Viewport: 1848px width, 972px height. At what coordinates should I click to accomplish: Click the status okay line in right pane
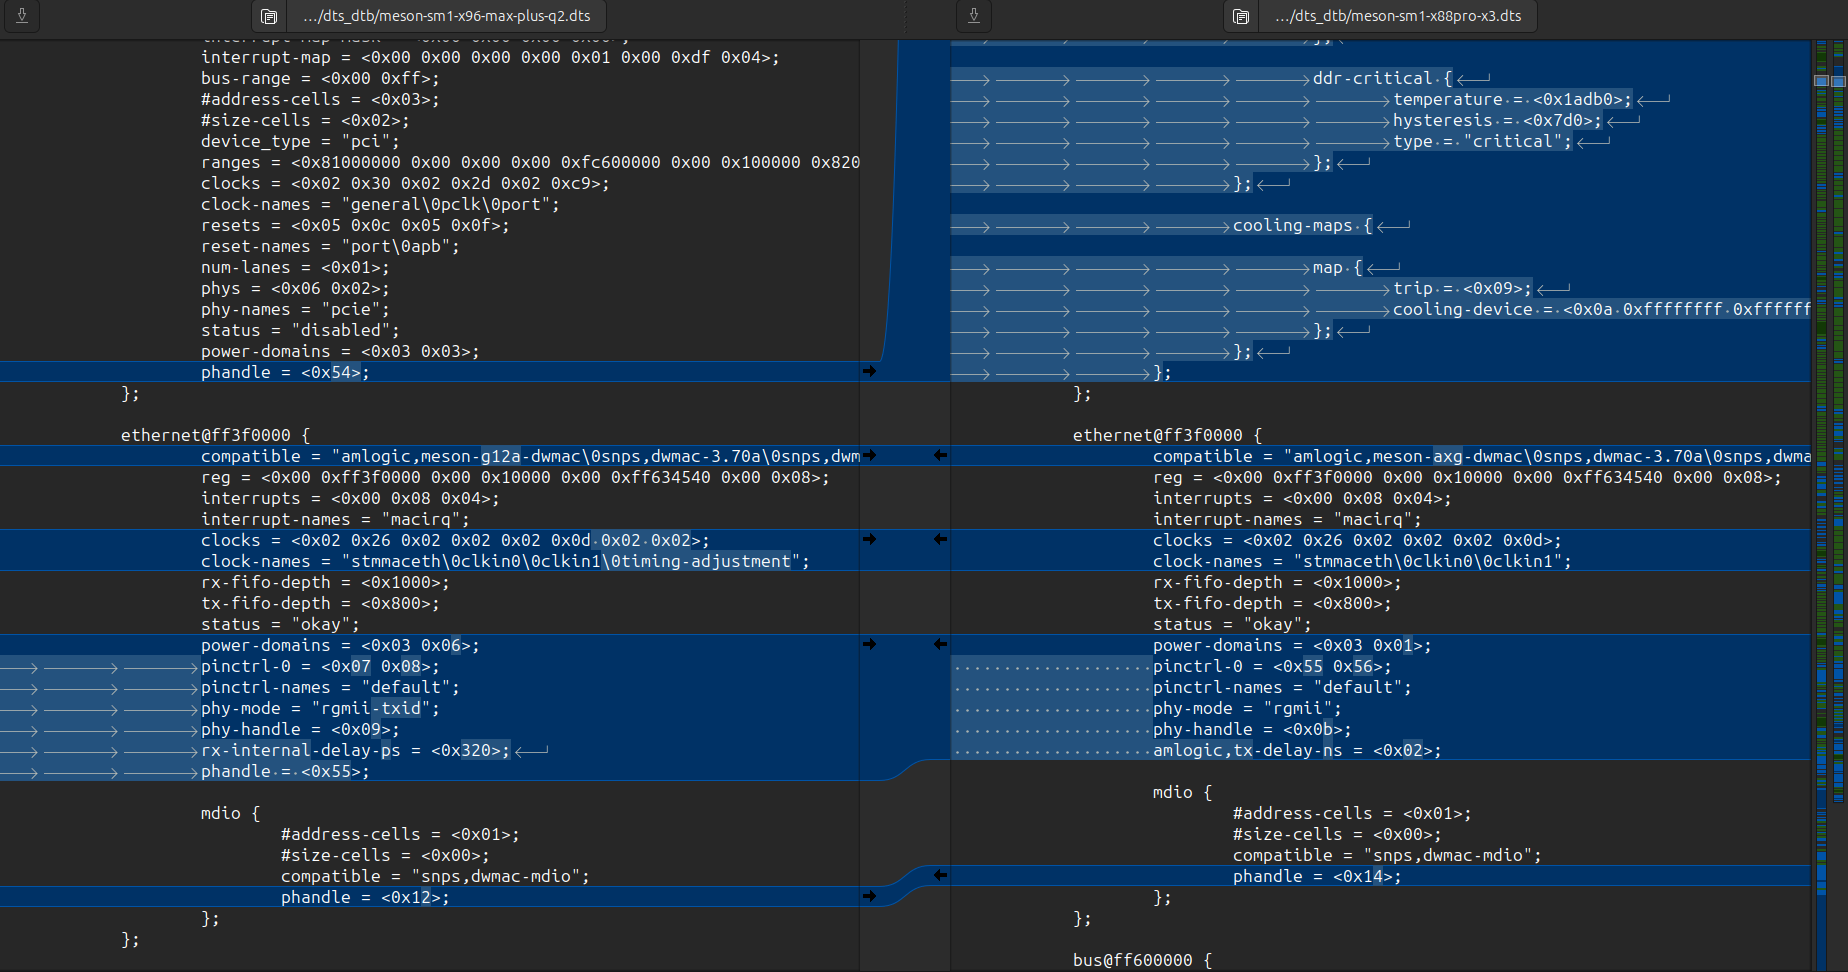click(x=1230, y=624)
